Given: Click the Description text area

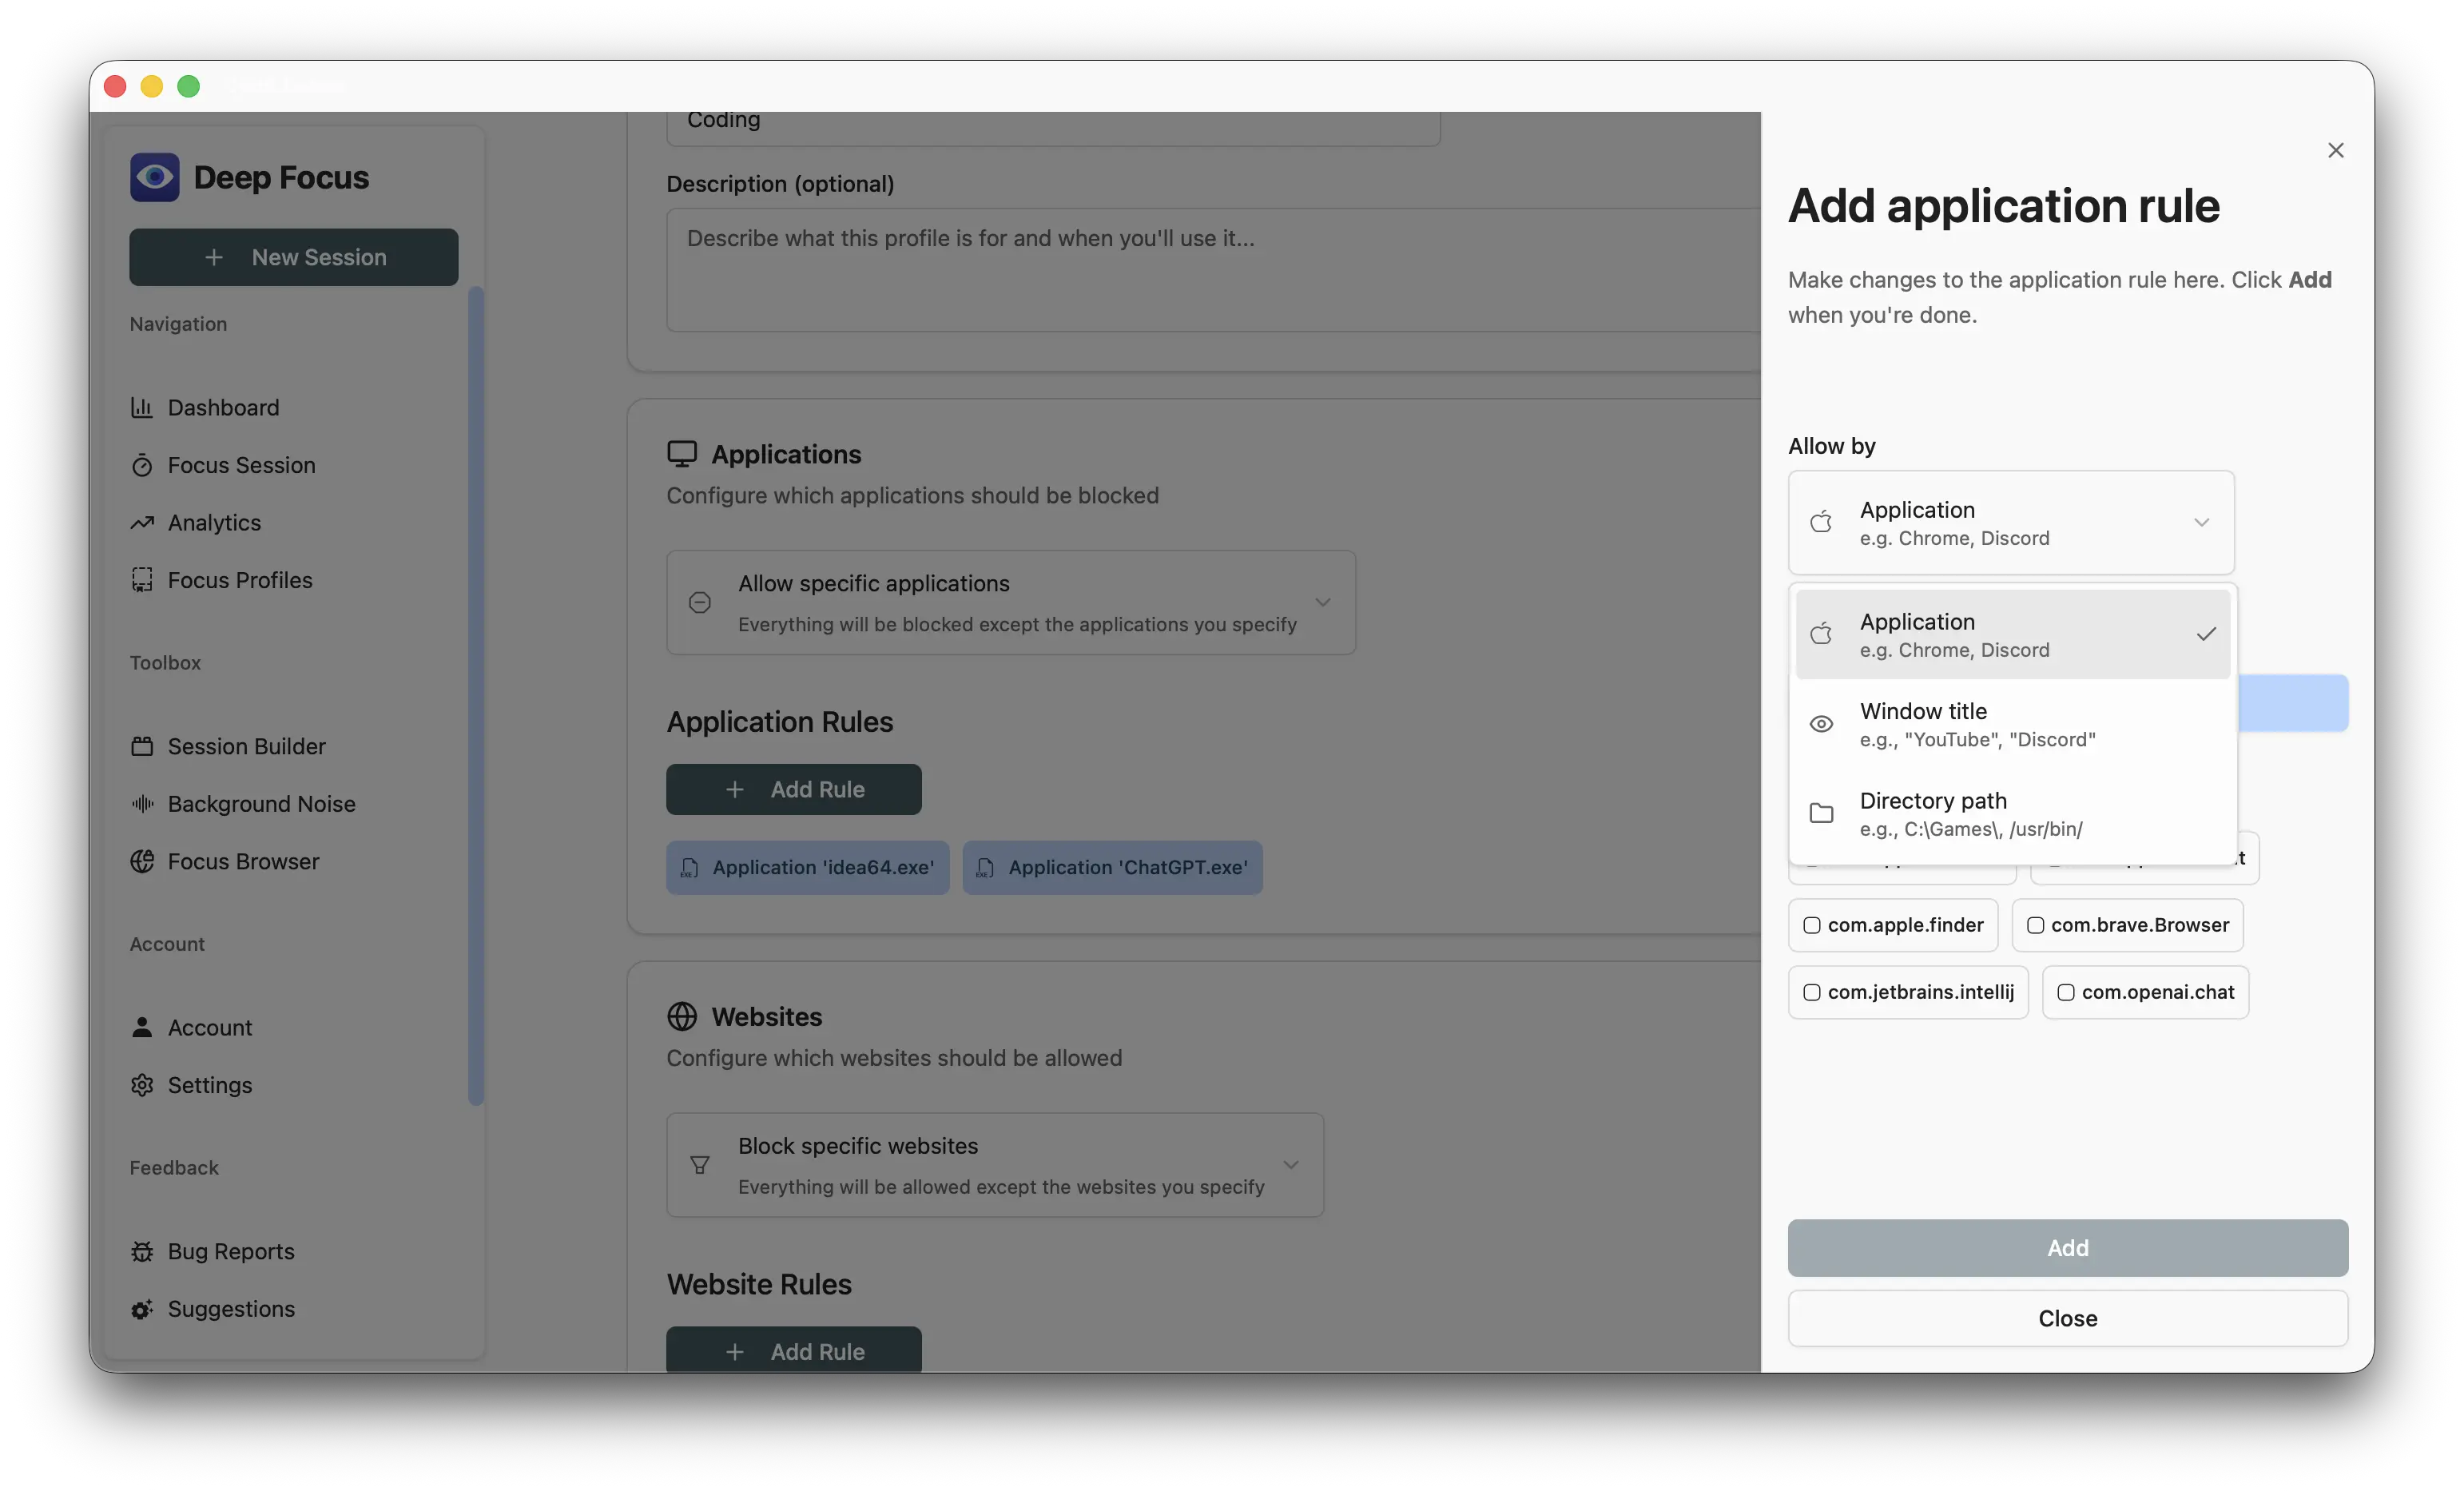Looking at the screenshot, I should point(1210,270).
